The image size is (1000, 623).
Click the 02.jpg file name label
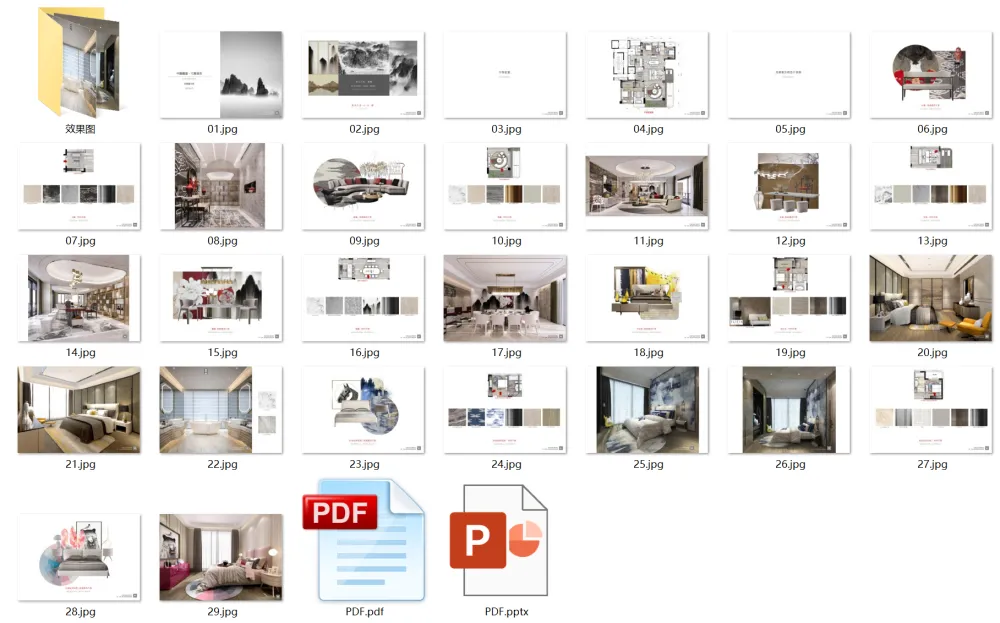click(x=363, y=129)
